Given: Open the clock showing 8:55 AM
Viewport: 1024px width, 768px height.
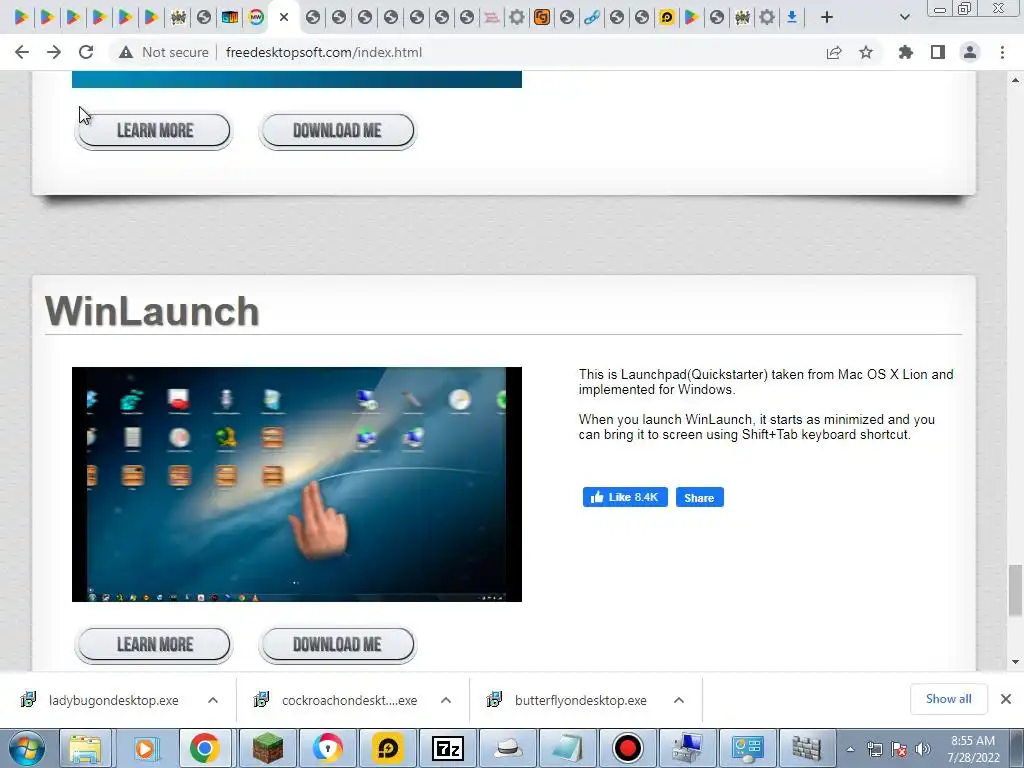Looking at the screenshot, I should click(973, 749).
